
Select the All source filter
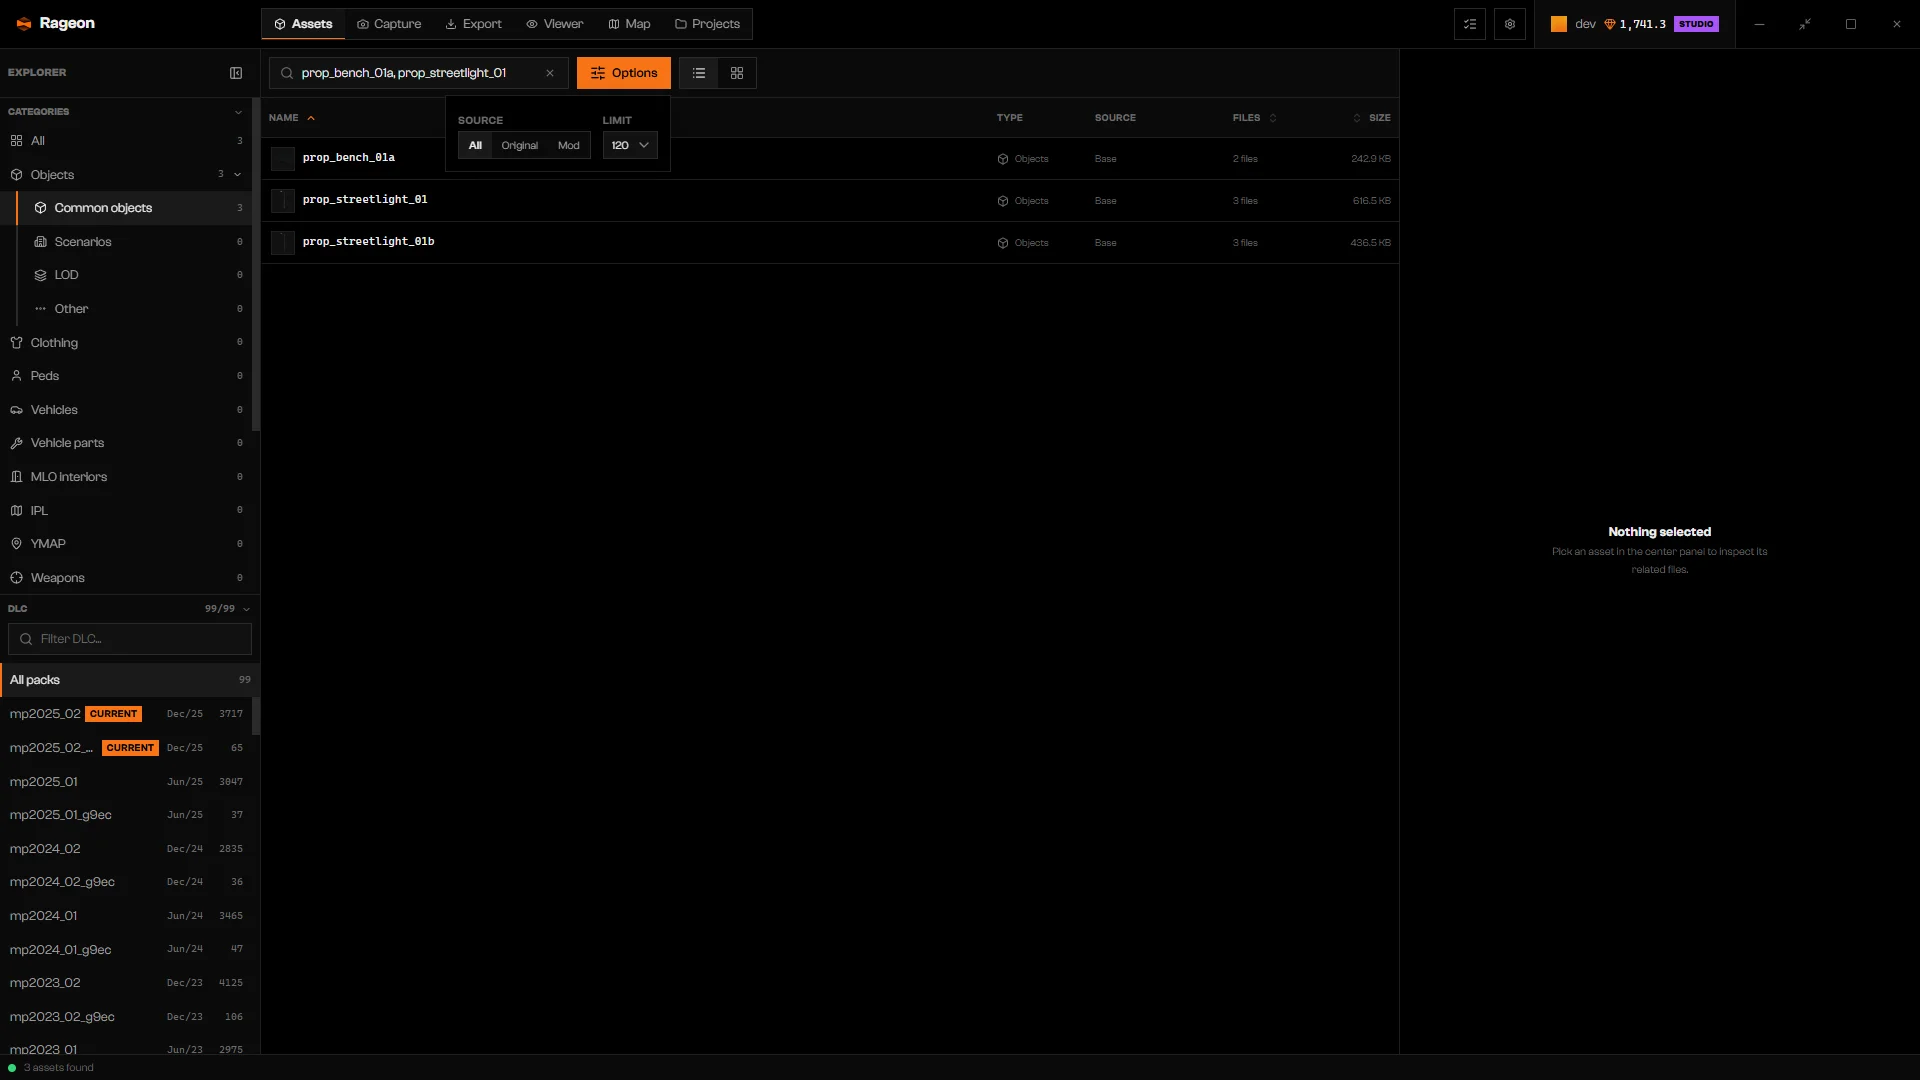(x=475, y=146)
